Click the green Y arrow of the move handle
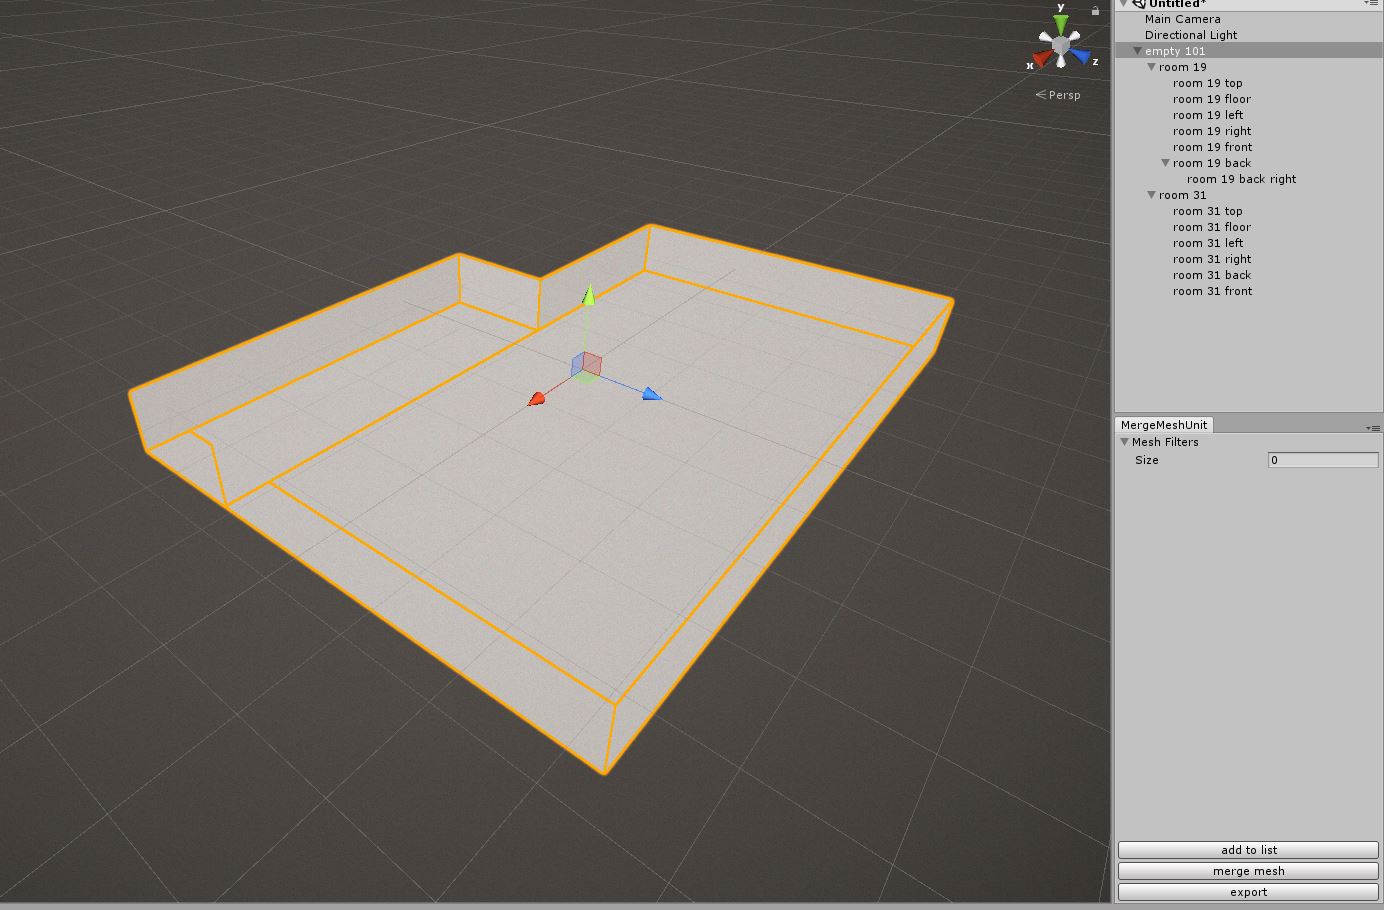The image size is (1384, 910). point(589,295)
